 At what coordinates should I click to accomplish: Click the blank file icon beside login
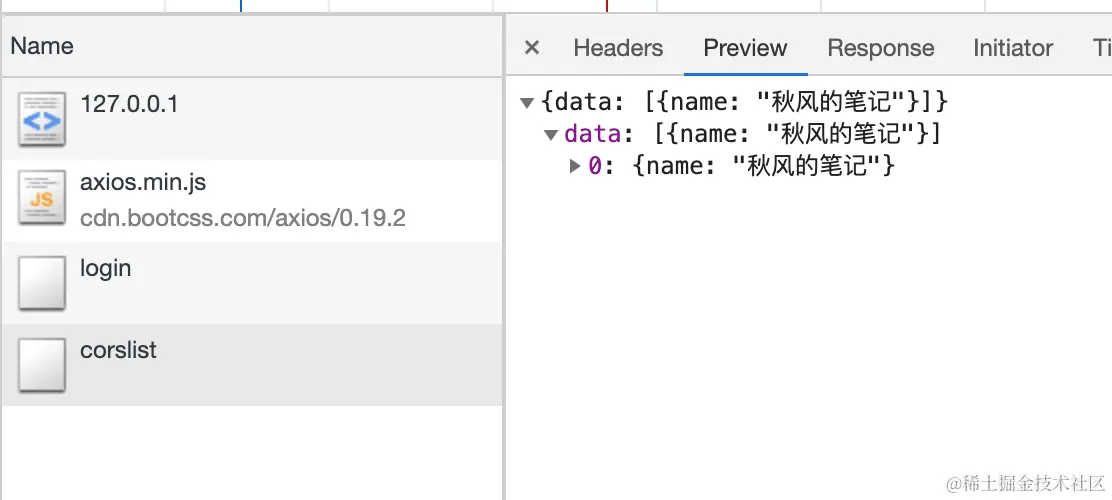point(42,283)
